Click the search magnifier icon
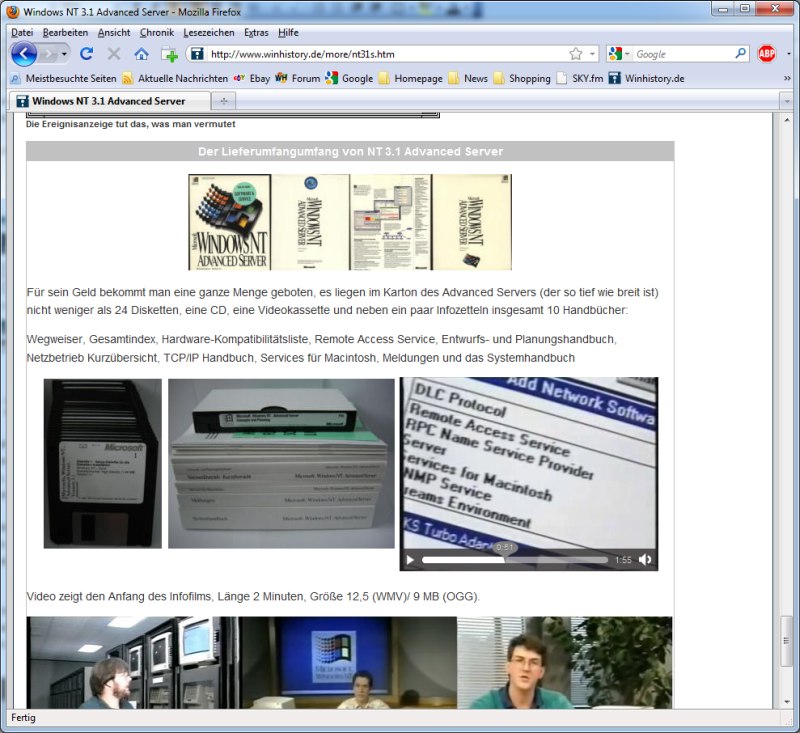 pos(740,54)
